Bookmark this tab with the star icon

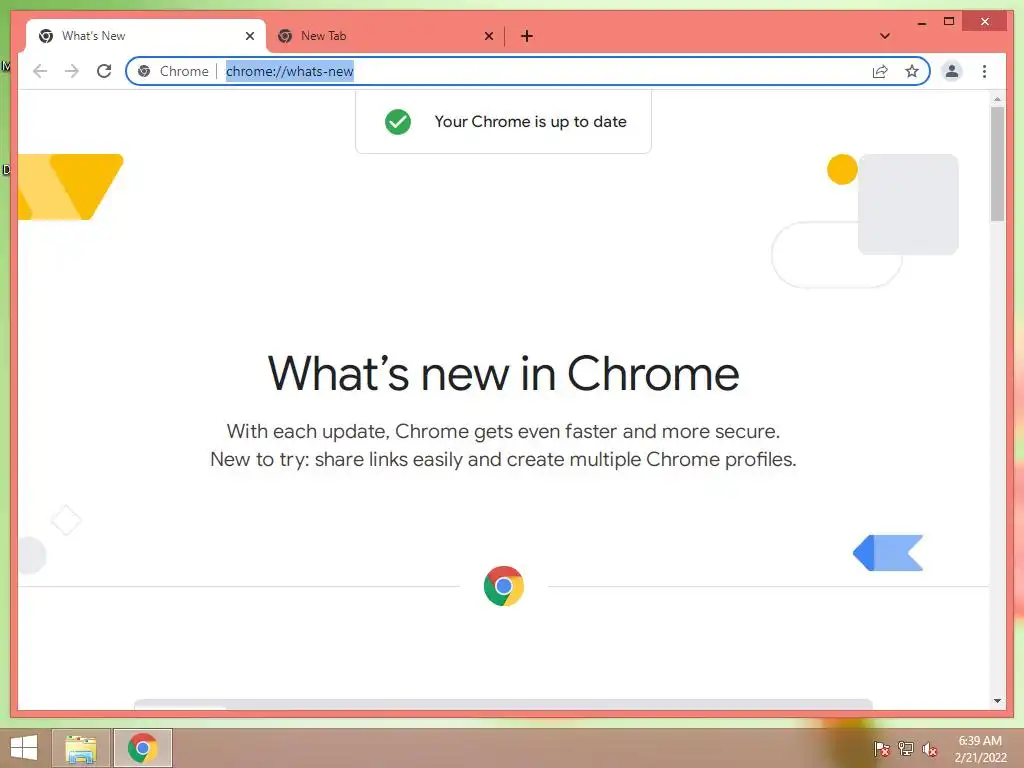pyautogui.click(x=912, y=71)
